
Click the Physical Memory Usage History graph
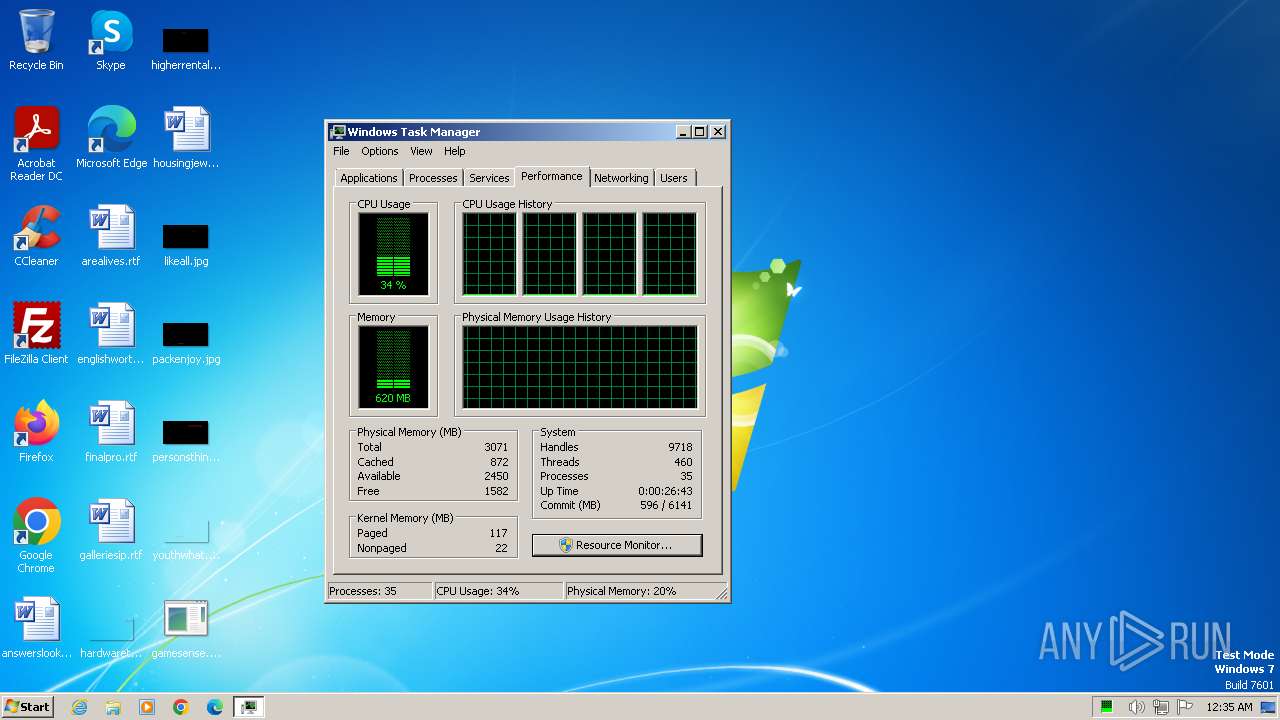tap(580, 367)
